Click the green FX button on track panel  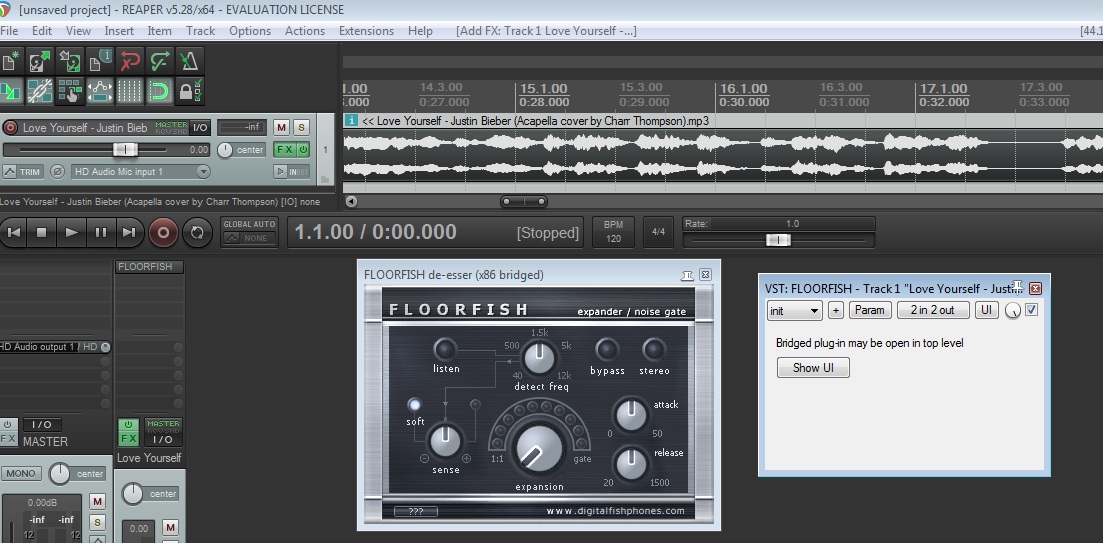[x=285, y=150]
